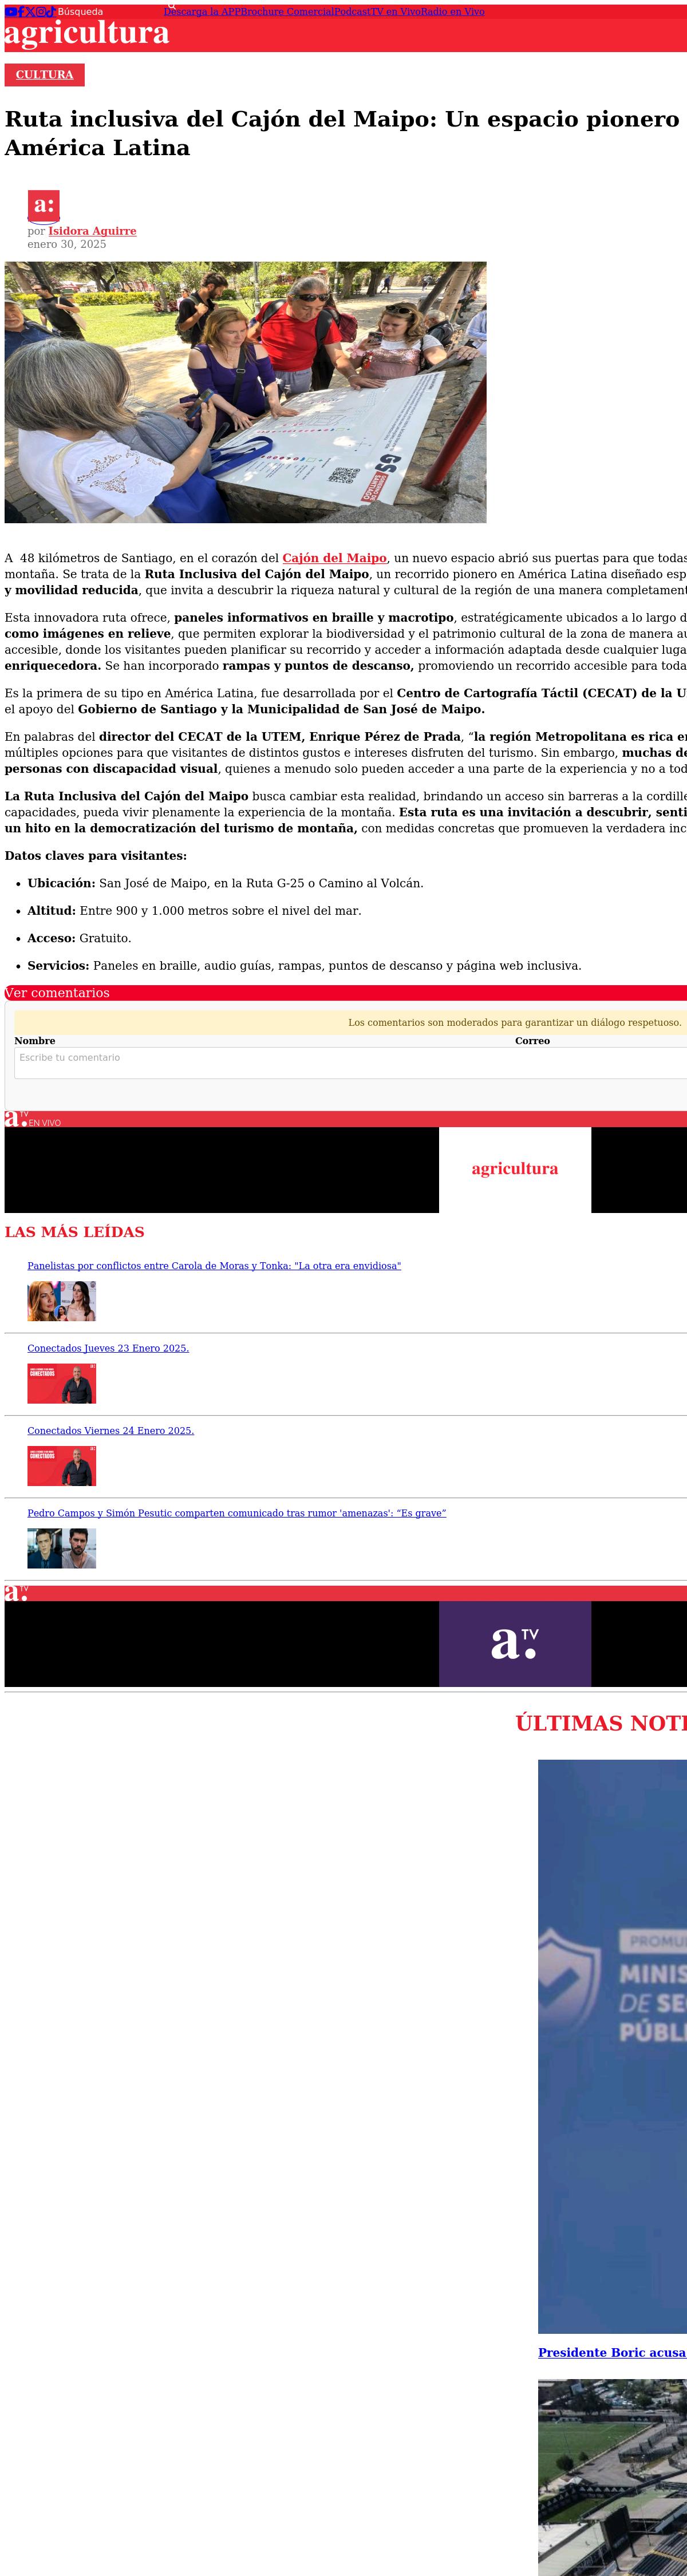Click the agricultura live TV player banner
The width and height of the screenshot is (687, 2576).
tap(515, 1169)
